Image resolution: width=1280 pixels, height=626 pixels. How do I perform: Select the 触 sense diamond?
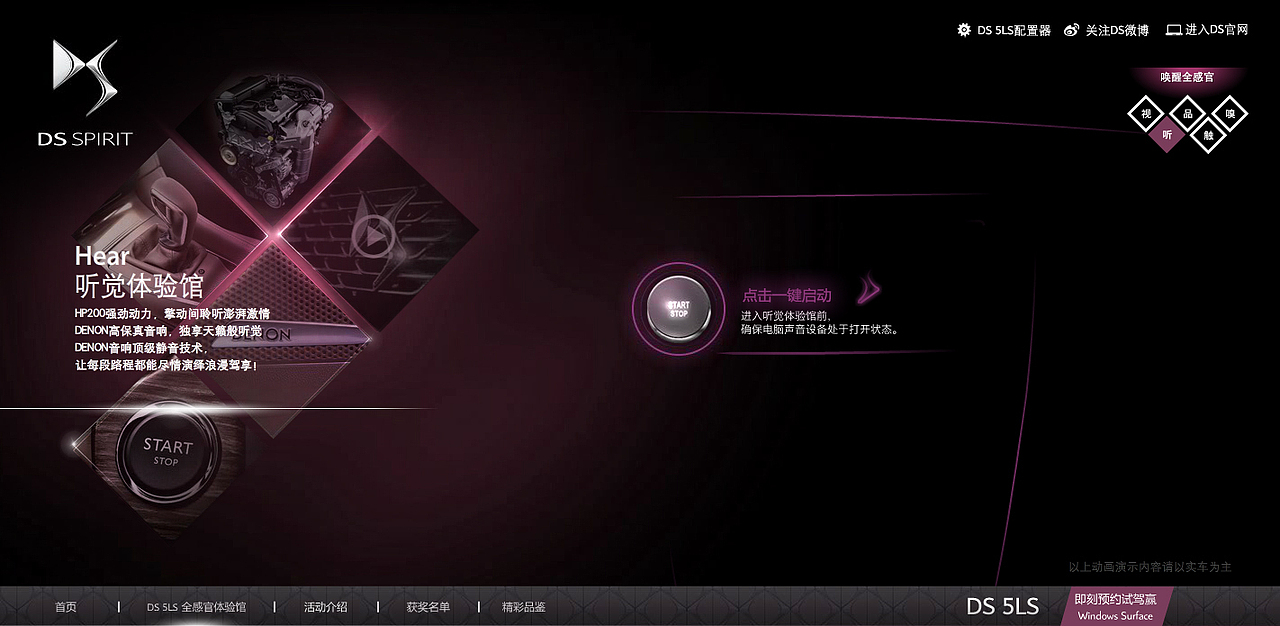tap(1209, 134)
